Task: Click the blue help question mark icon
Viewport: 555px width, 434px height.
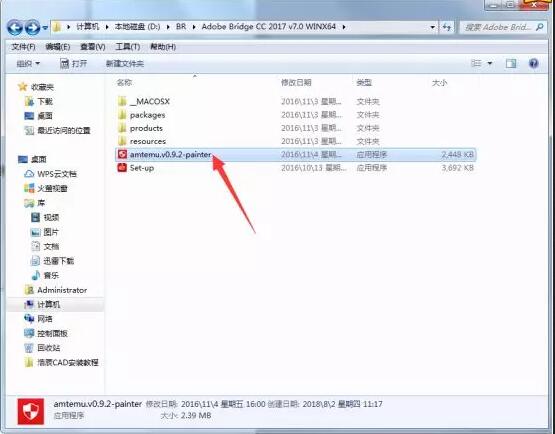Action: (x=533, y=63)
